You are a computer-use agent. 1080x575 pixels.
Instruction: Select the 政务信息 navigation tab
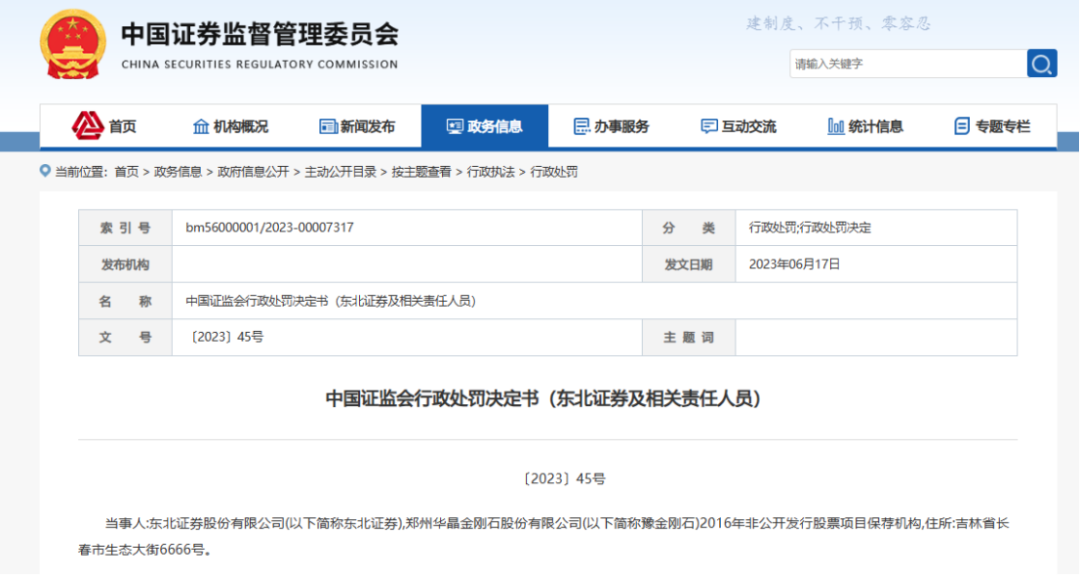click(485, 127)
